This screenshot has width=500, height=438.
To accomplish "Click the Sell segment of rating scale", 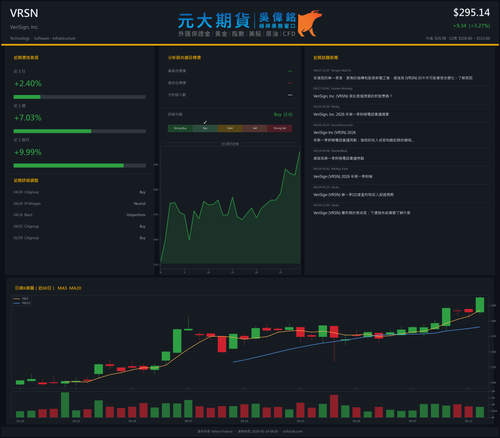I will [255, 128].
